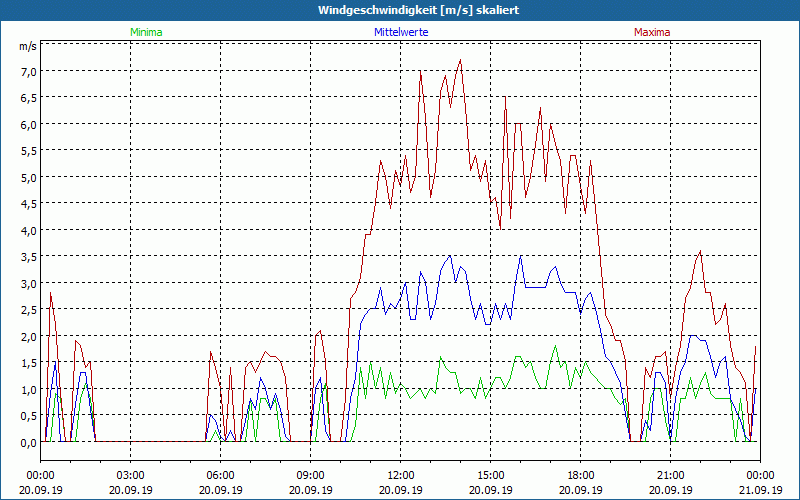
Task: Click the 09:00 time axis label
Action: [311, 476]
